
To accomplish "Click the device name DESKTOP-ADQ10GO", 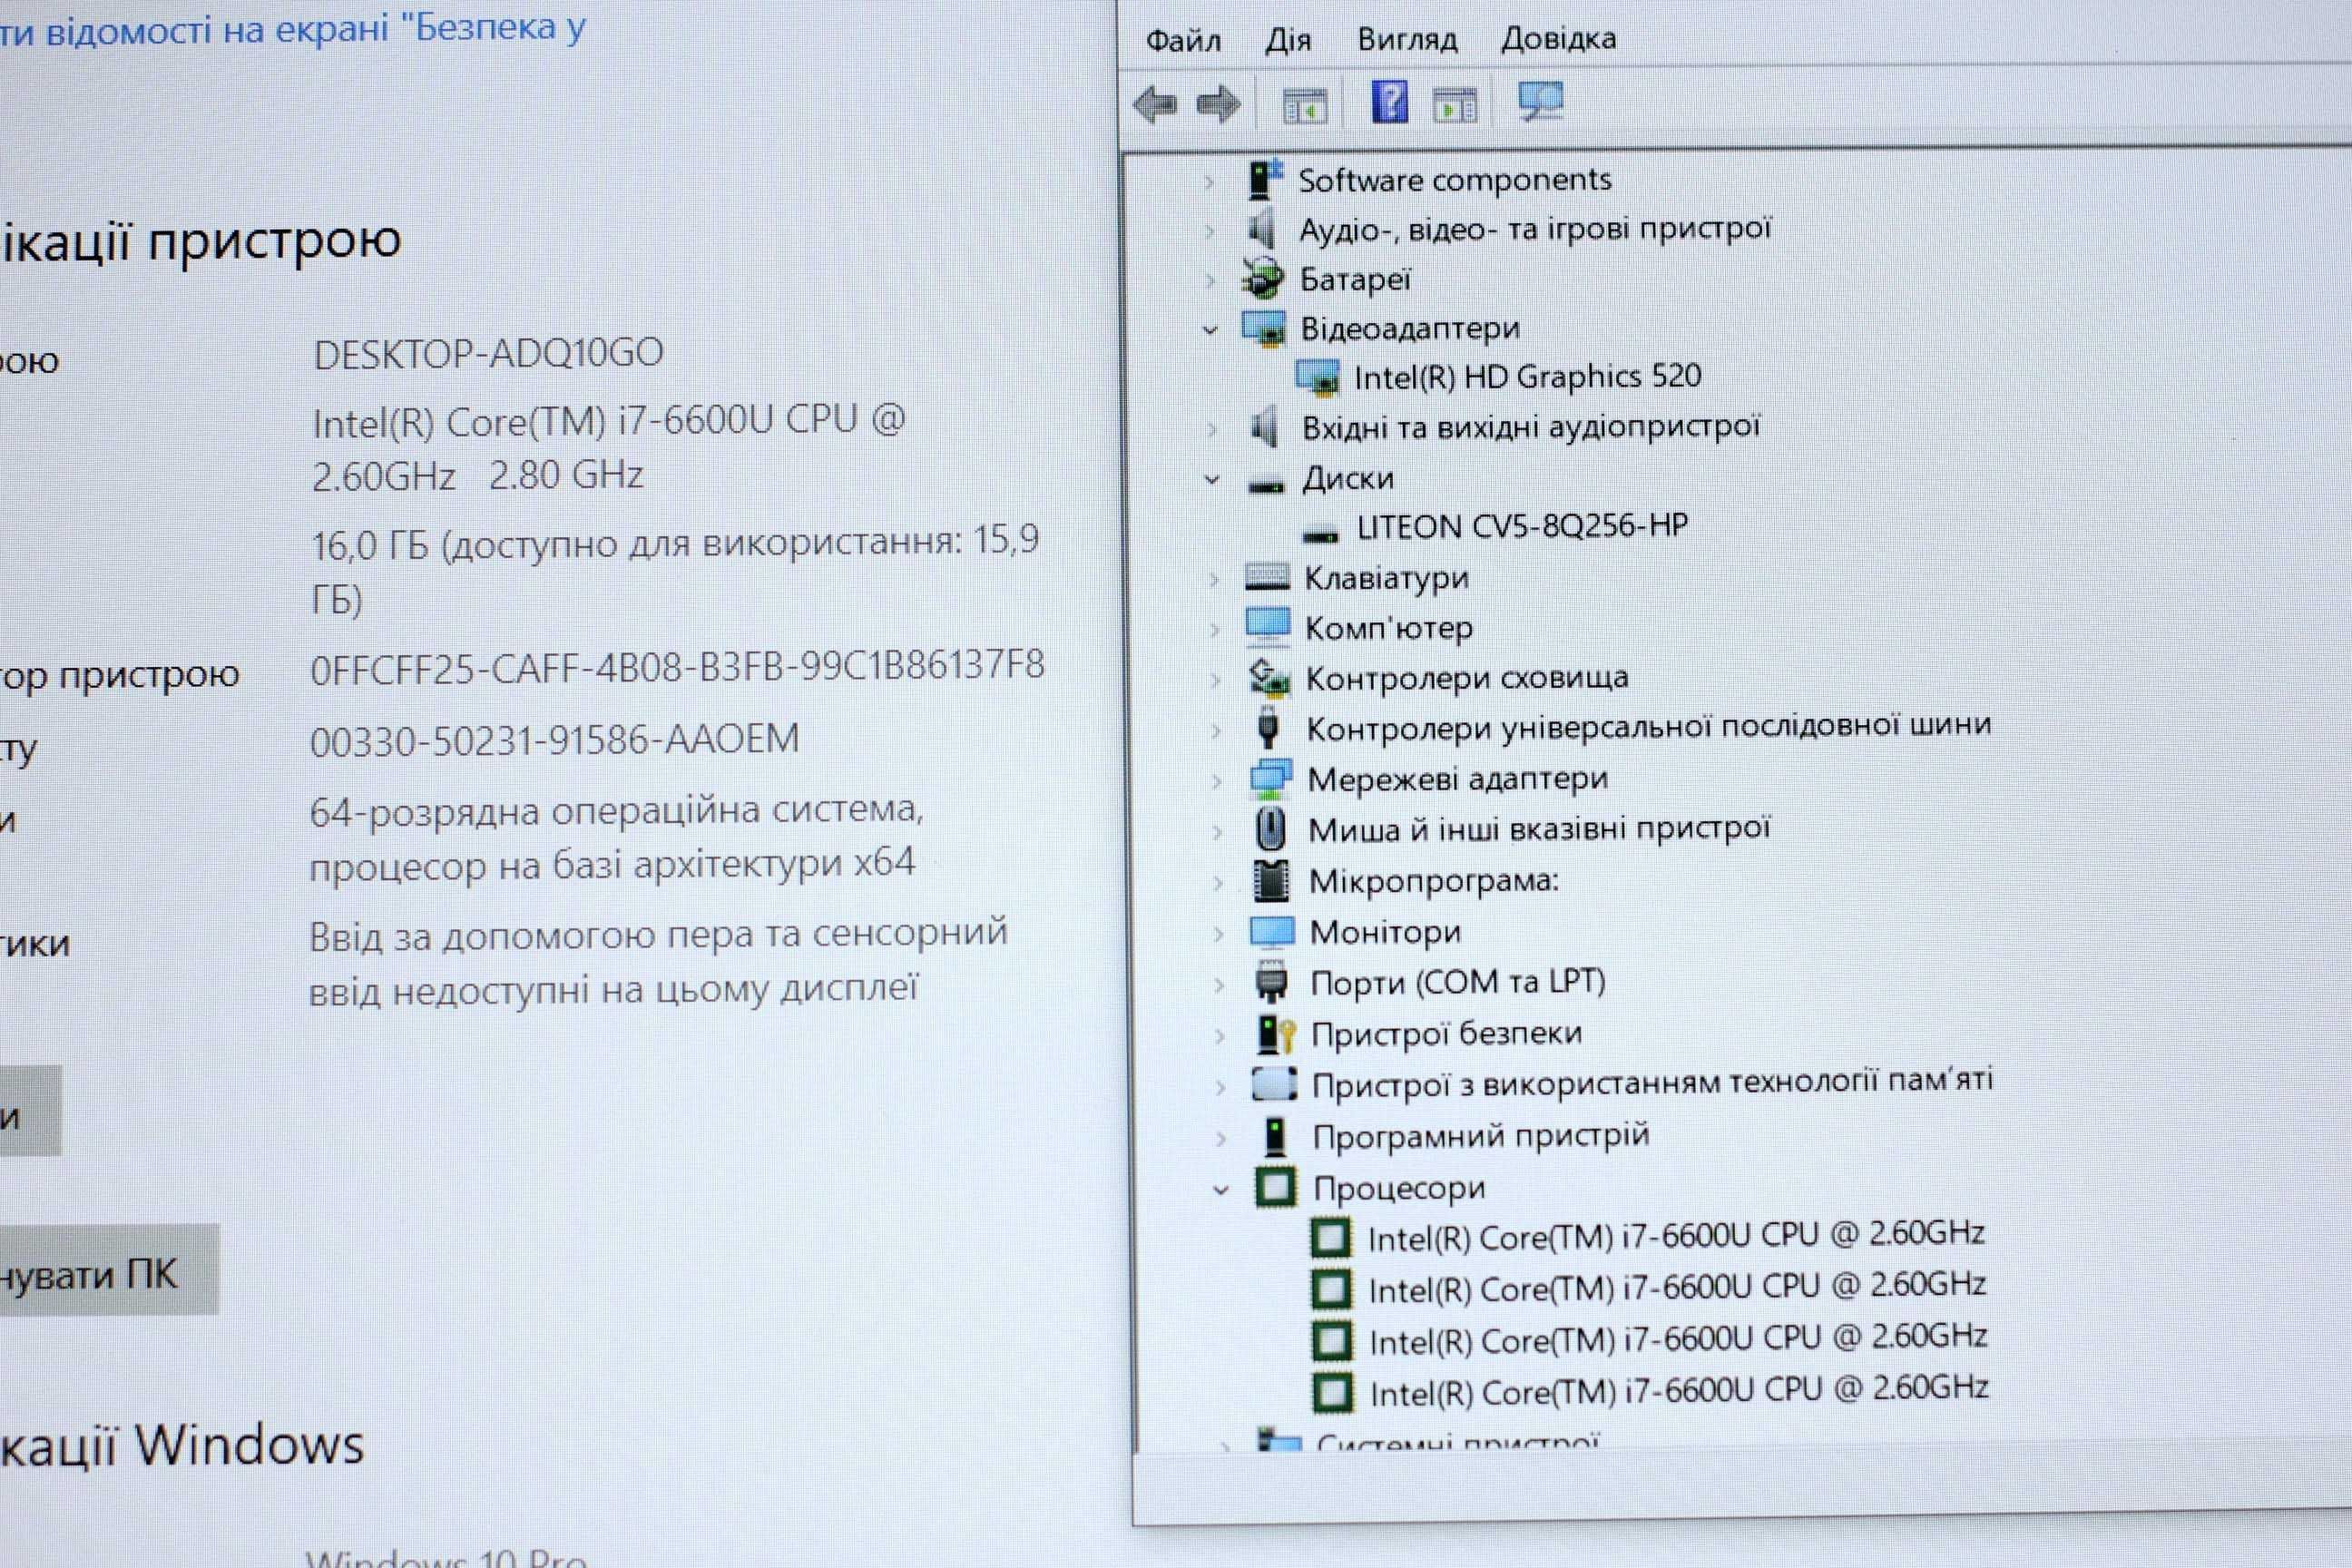I will click(x=488, y=354).
